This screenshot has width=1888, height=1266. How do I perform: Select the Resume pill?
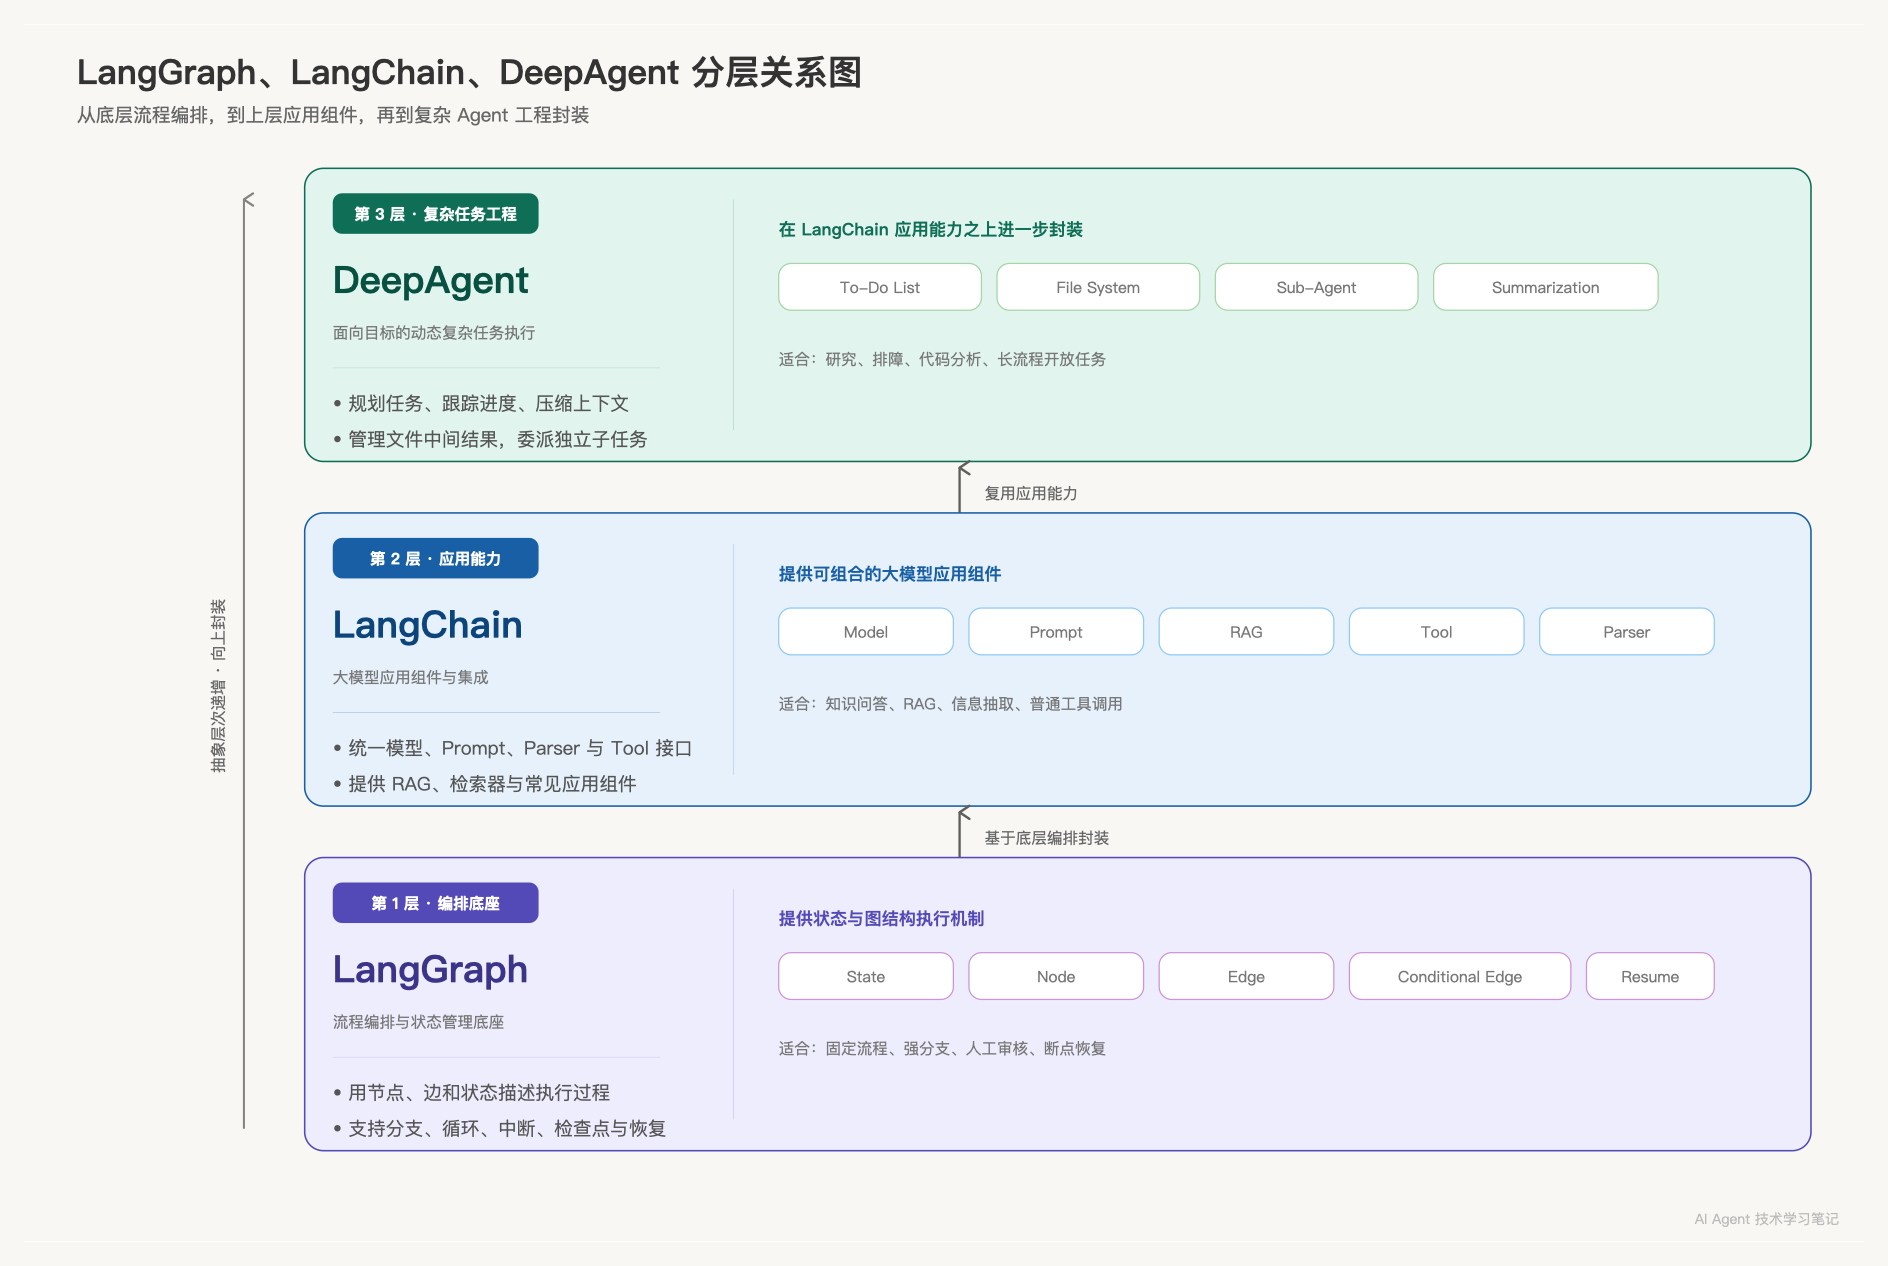tap(1650, 976)
